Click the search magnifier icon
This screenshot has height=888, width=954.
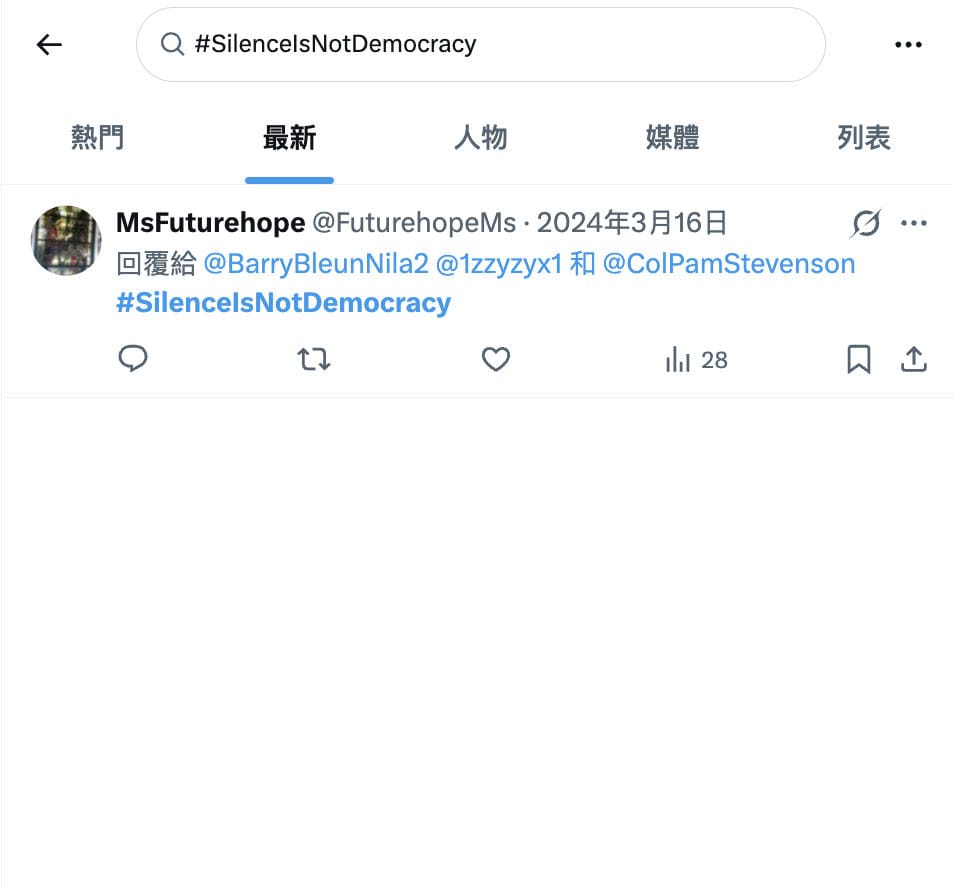coord(172,45)
